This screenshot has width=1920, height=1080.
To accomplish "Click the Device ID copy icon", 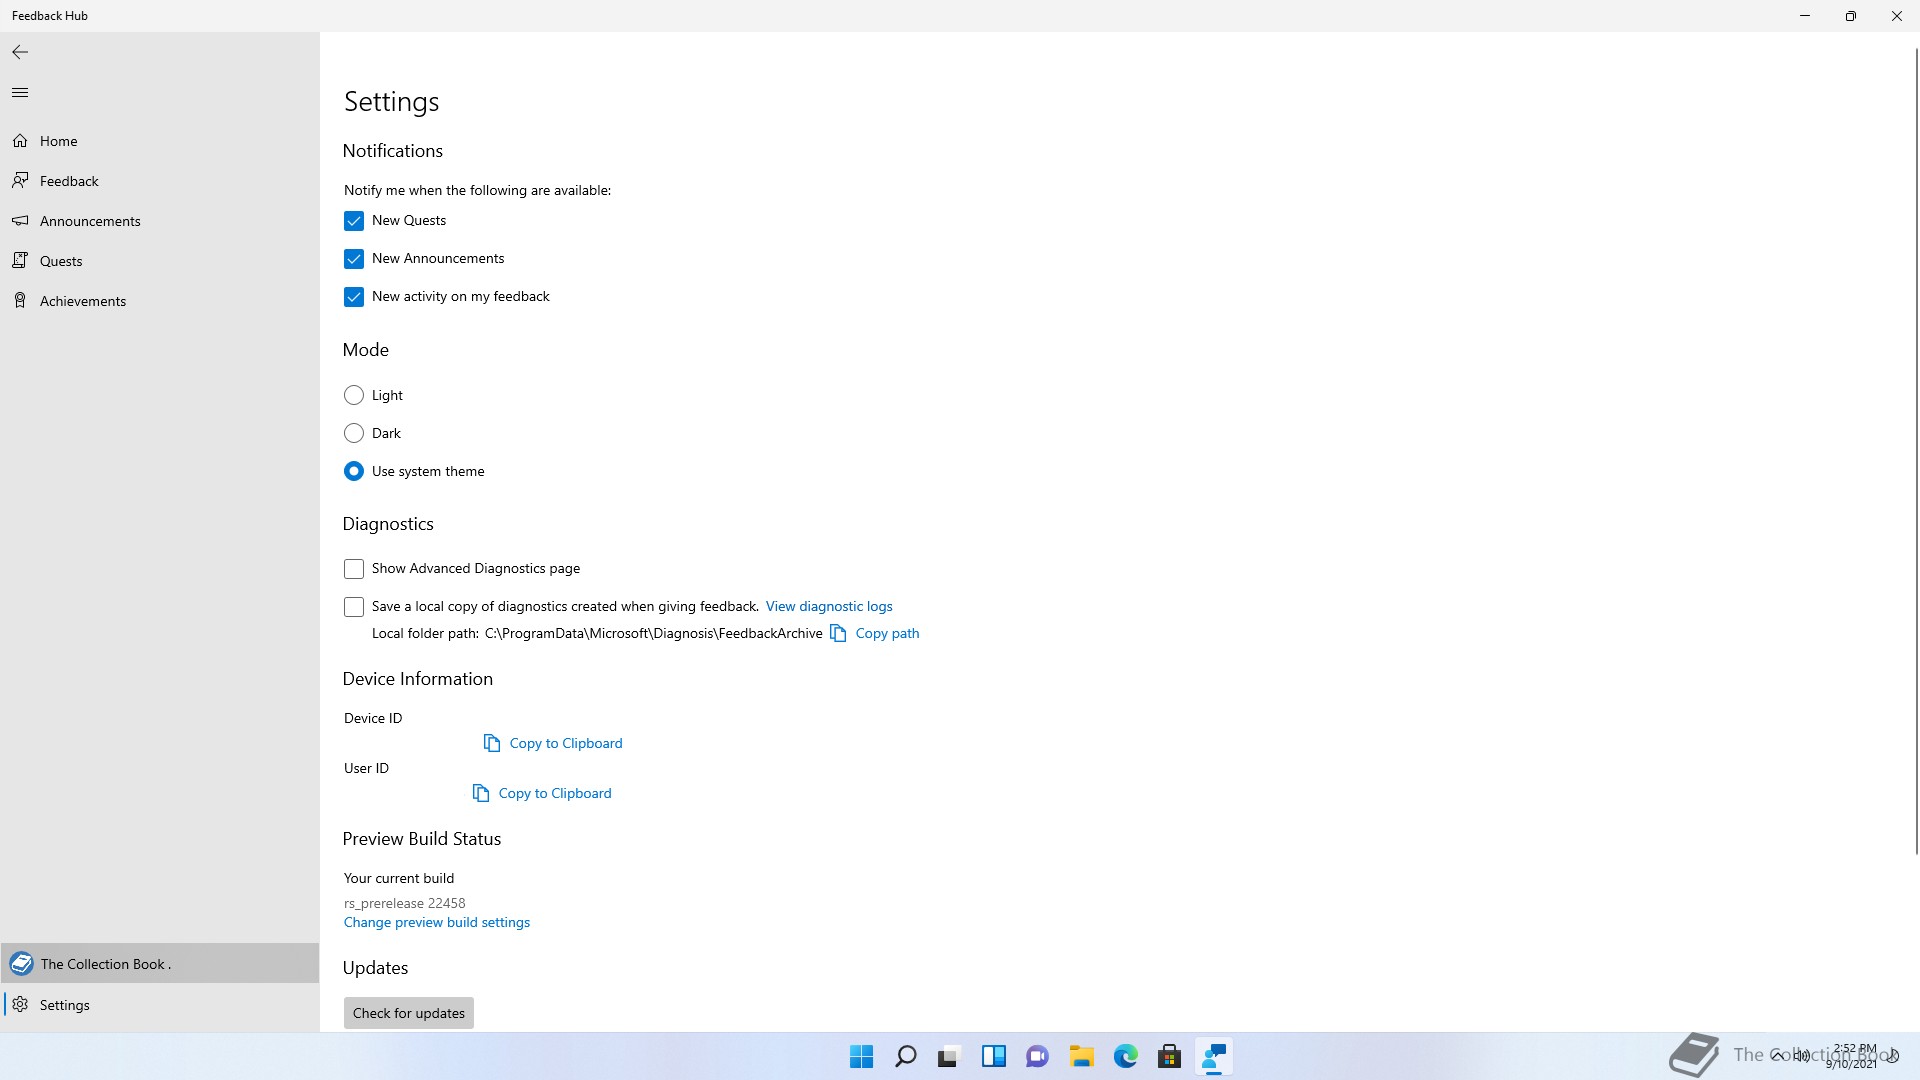I will [492, 743].
